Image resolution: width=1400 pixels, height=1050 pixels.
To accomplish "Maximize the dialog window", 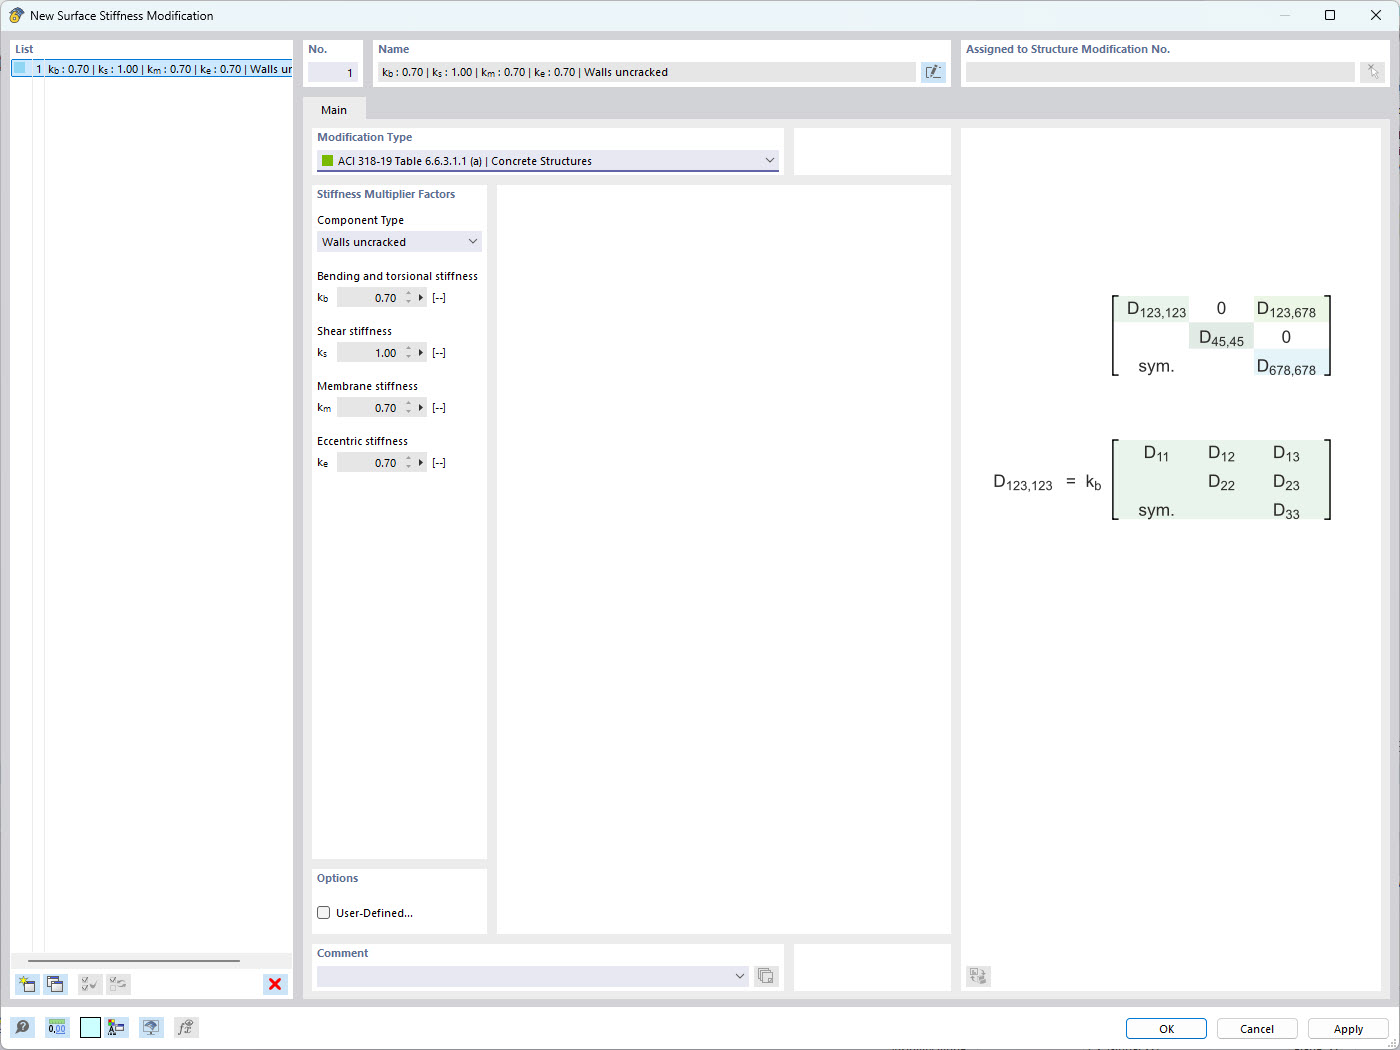I will (1330, 15).
